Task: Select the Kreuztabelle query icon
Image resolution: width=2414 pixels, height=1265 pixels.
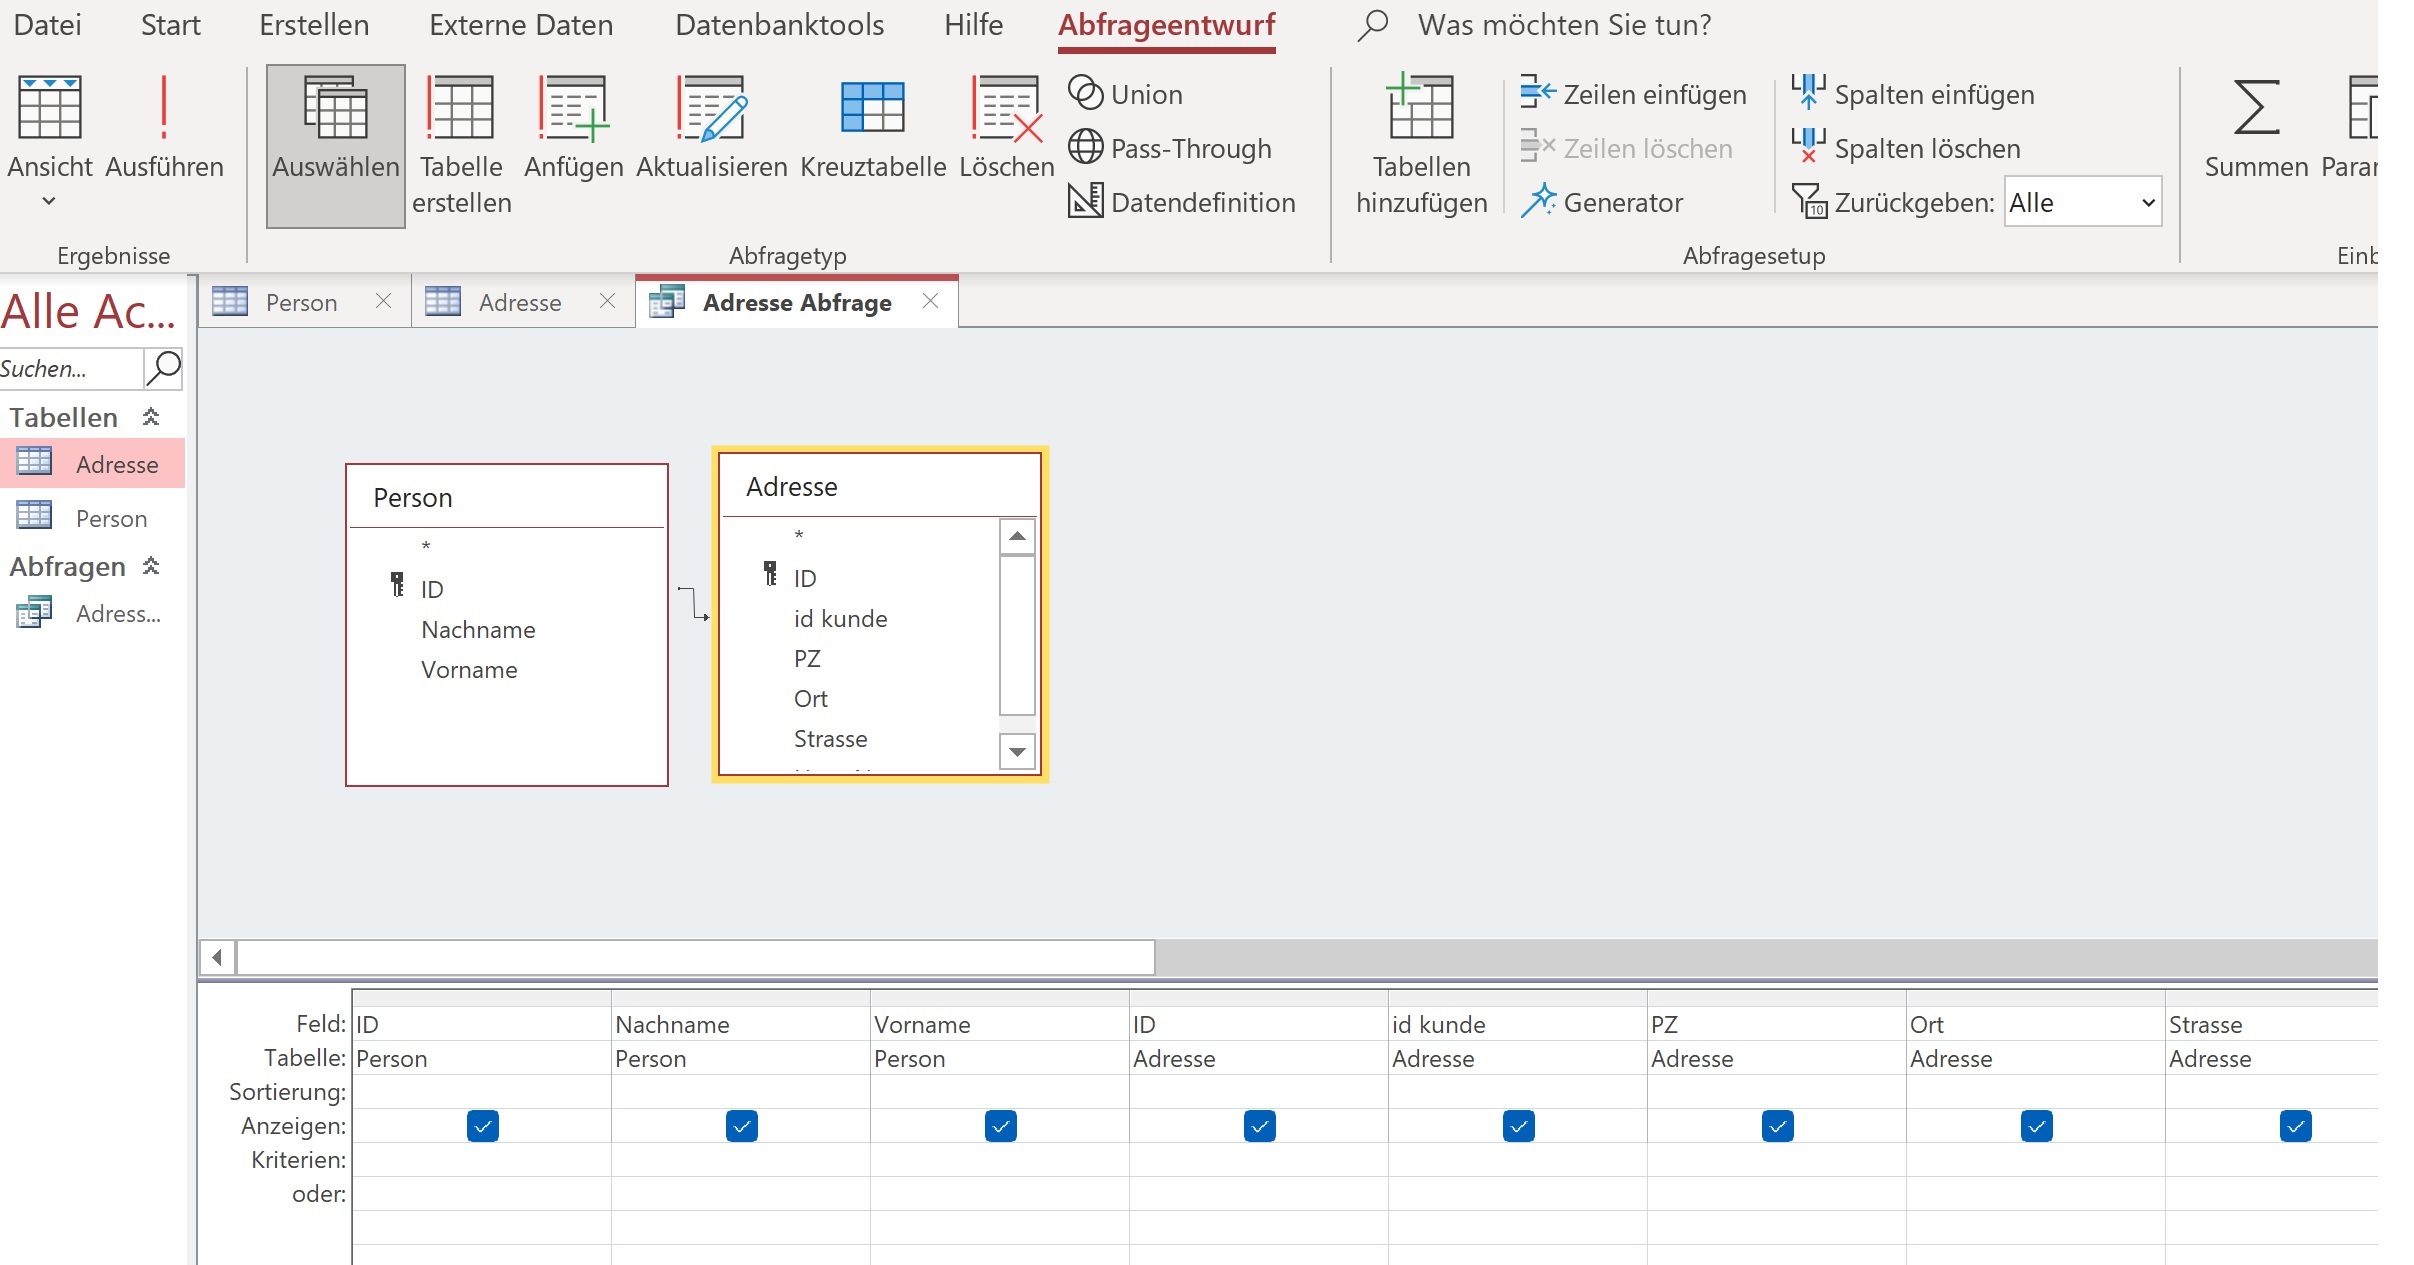Action: 872,110
